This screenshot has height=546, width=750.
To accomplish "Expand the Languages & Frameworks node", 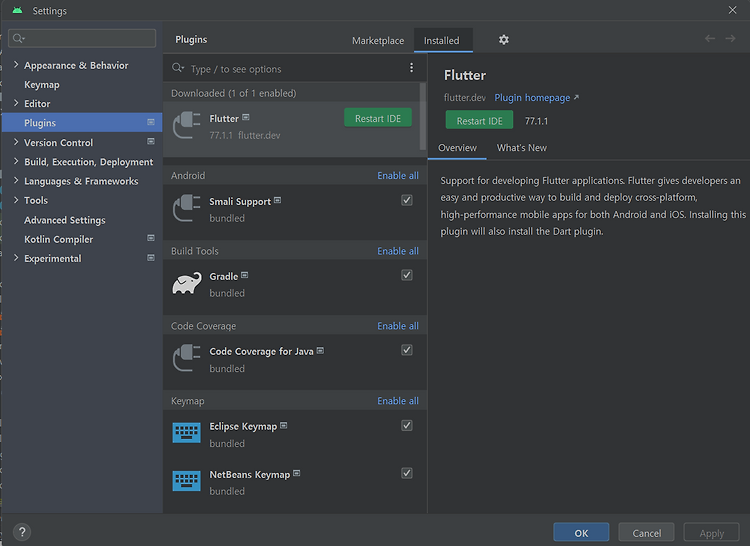I will (x=16, y=180).
